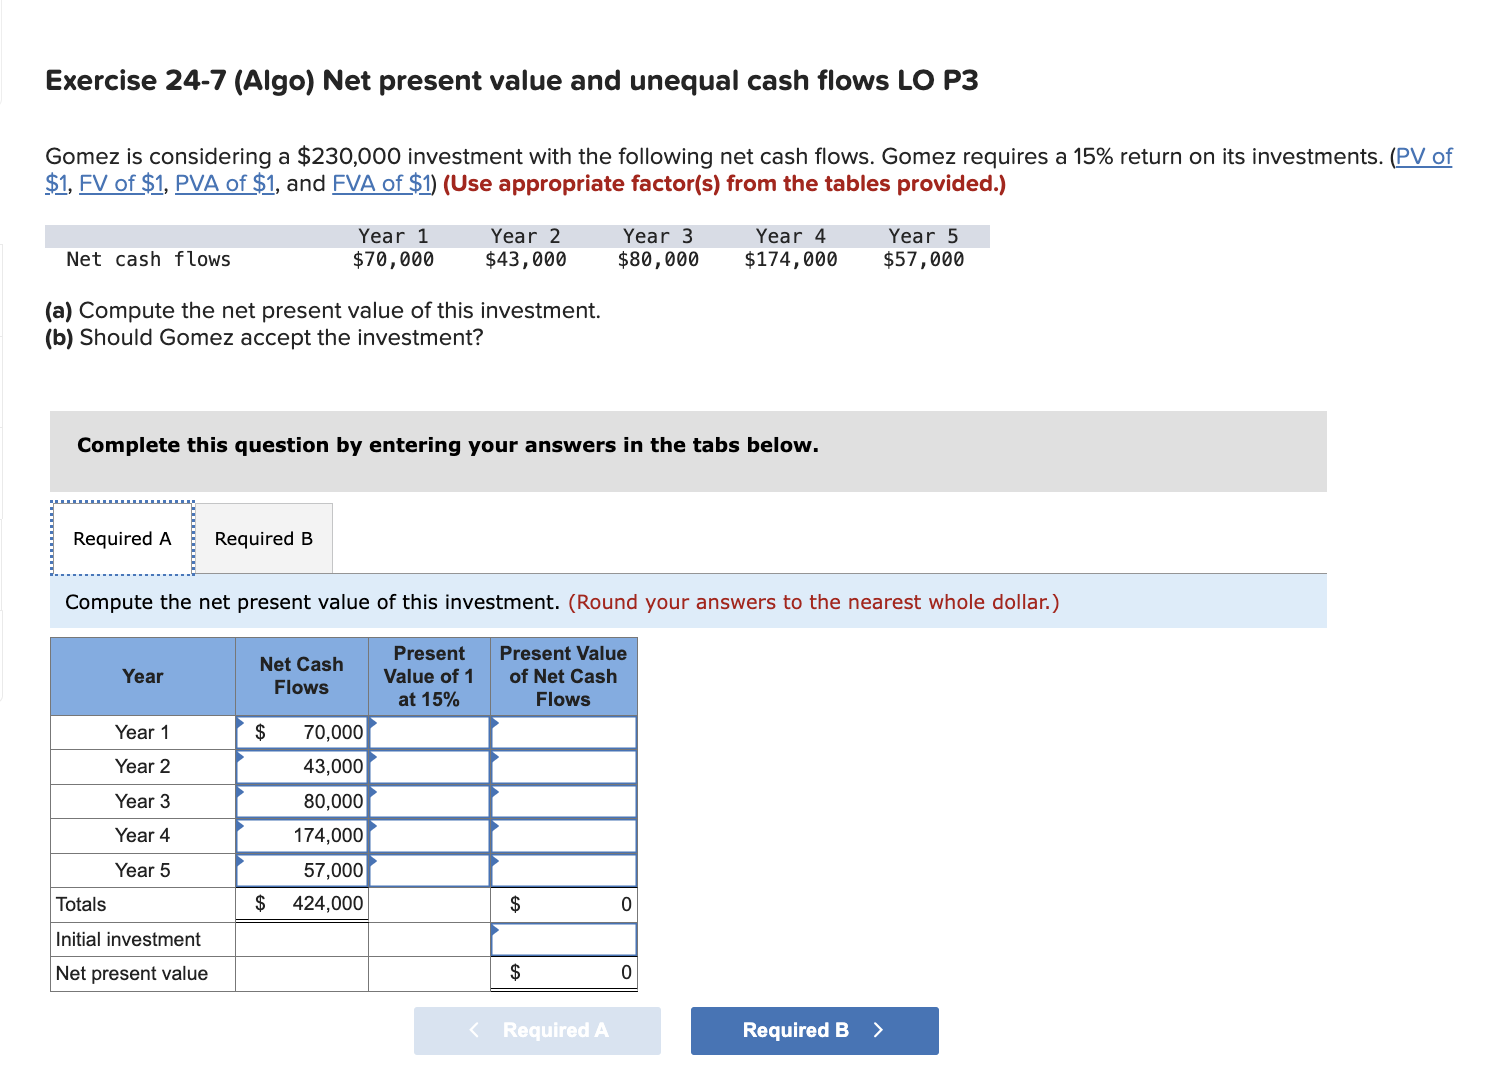1508x1092 pixels.
Task: Select the Totals Present Value showing $0
Action: point(563,904)
